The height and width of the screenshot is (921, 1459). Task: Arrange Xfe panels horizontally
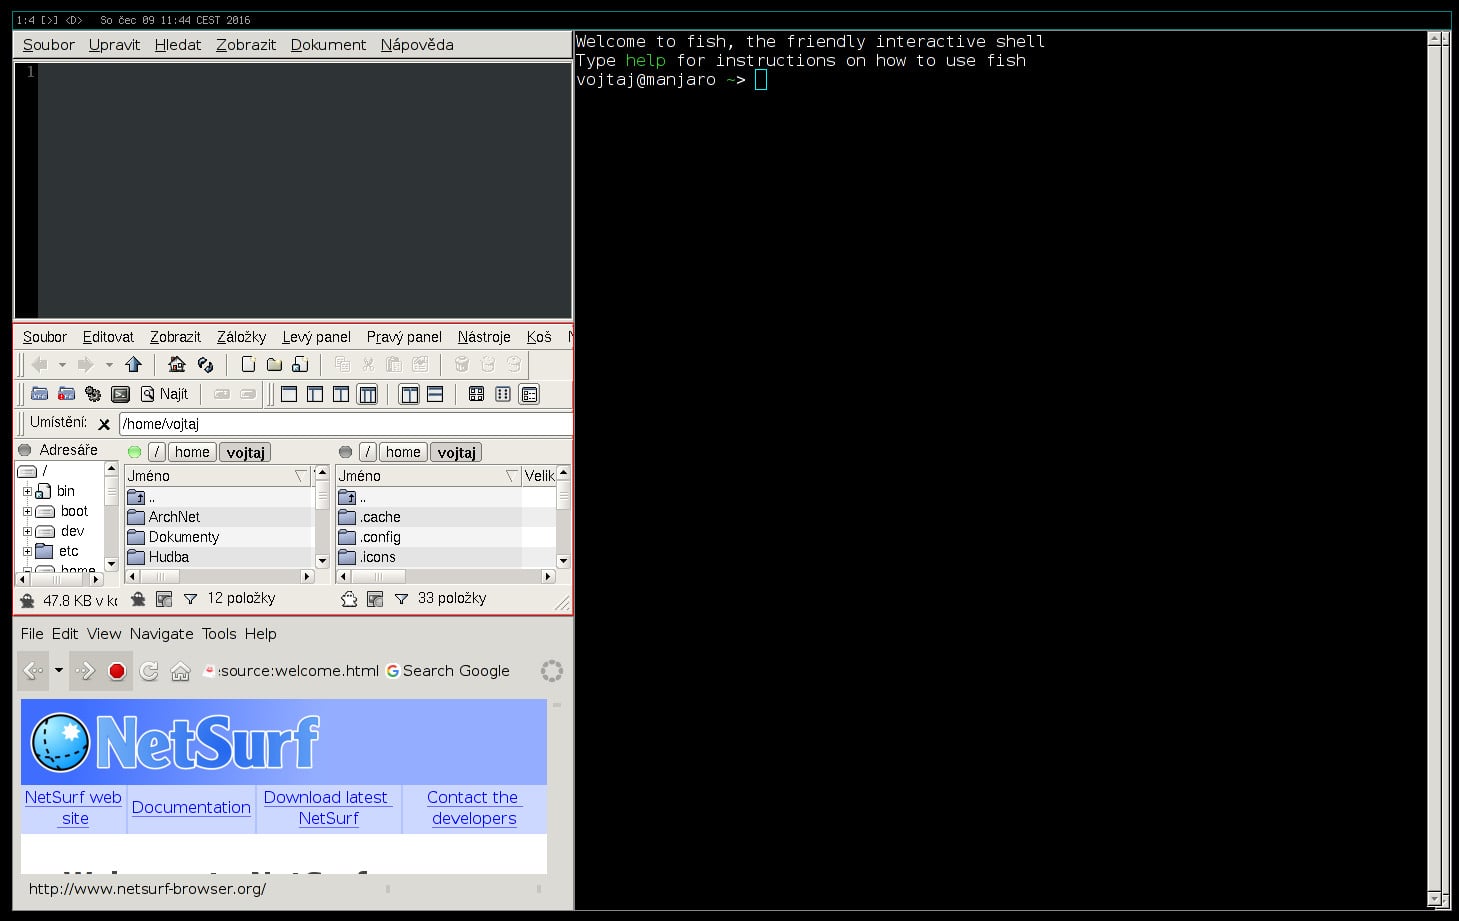pos(435,394)
